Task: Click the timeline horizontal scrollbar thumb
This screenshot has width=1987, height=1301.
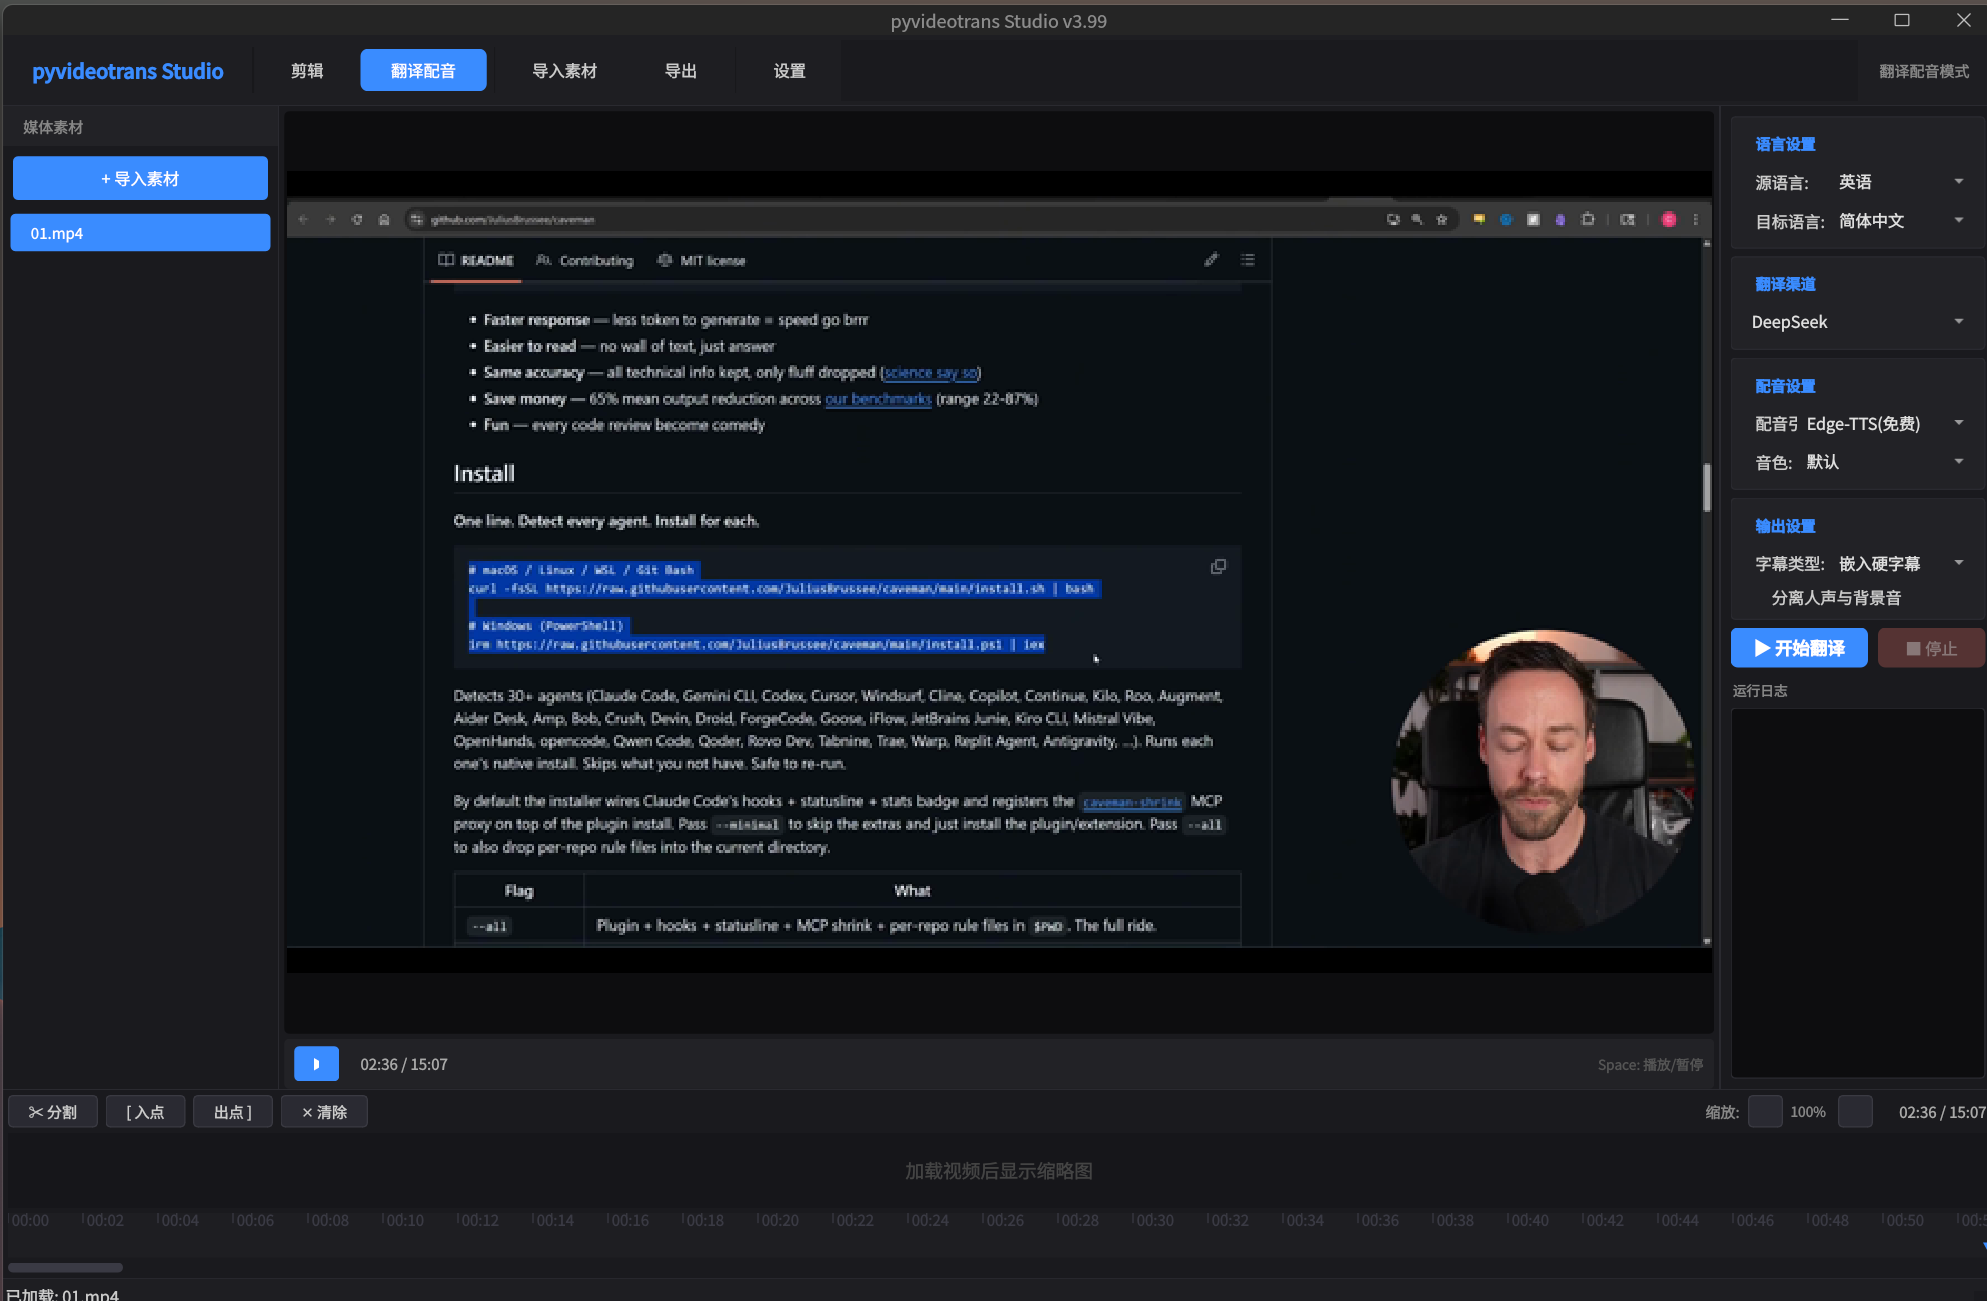Action: click(x=66, y=1267)
